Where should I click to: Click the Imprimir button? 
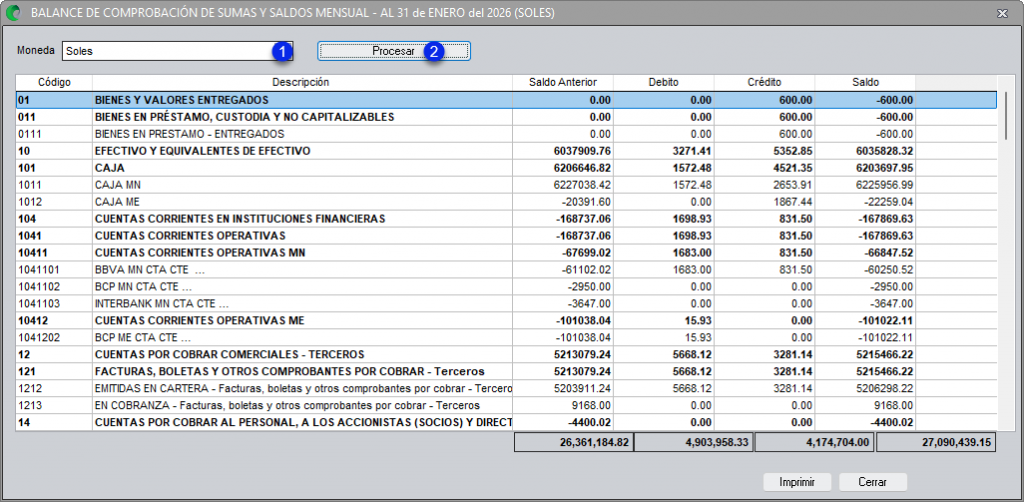(797, 482)
